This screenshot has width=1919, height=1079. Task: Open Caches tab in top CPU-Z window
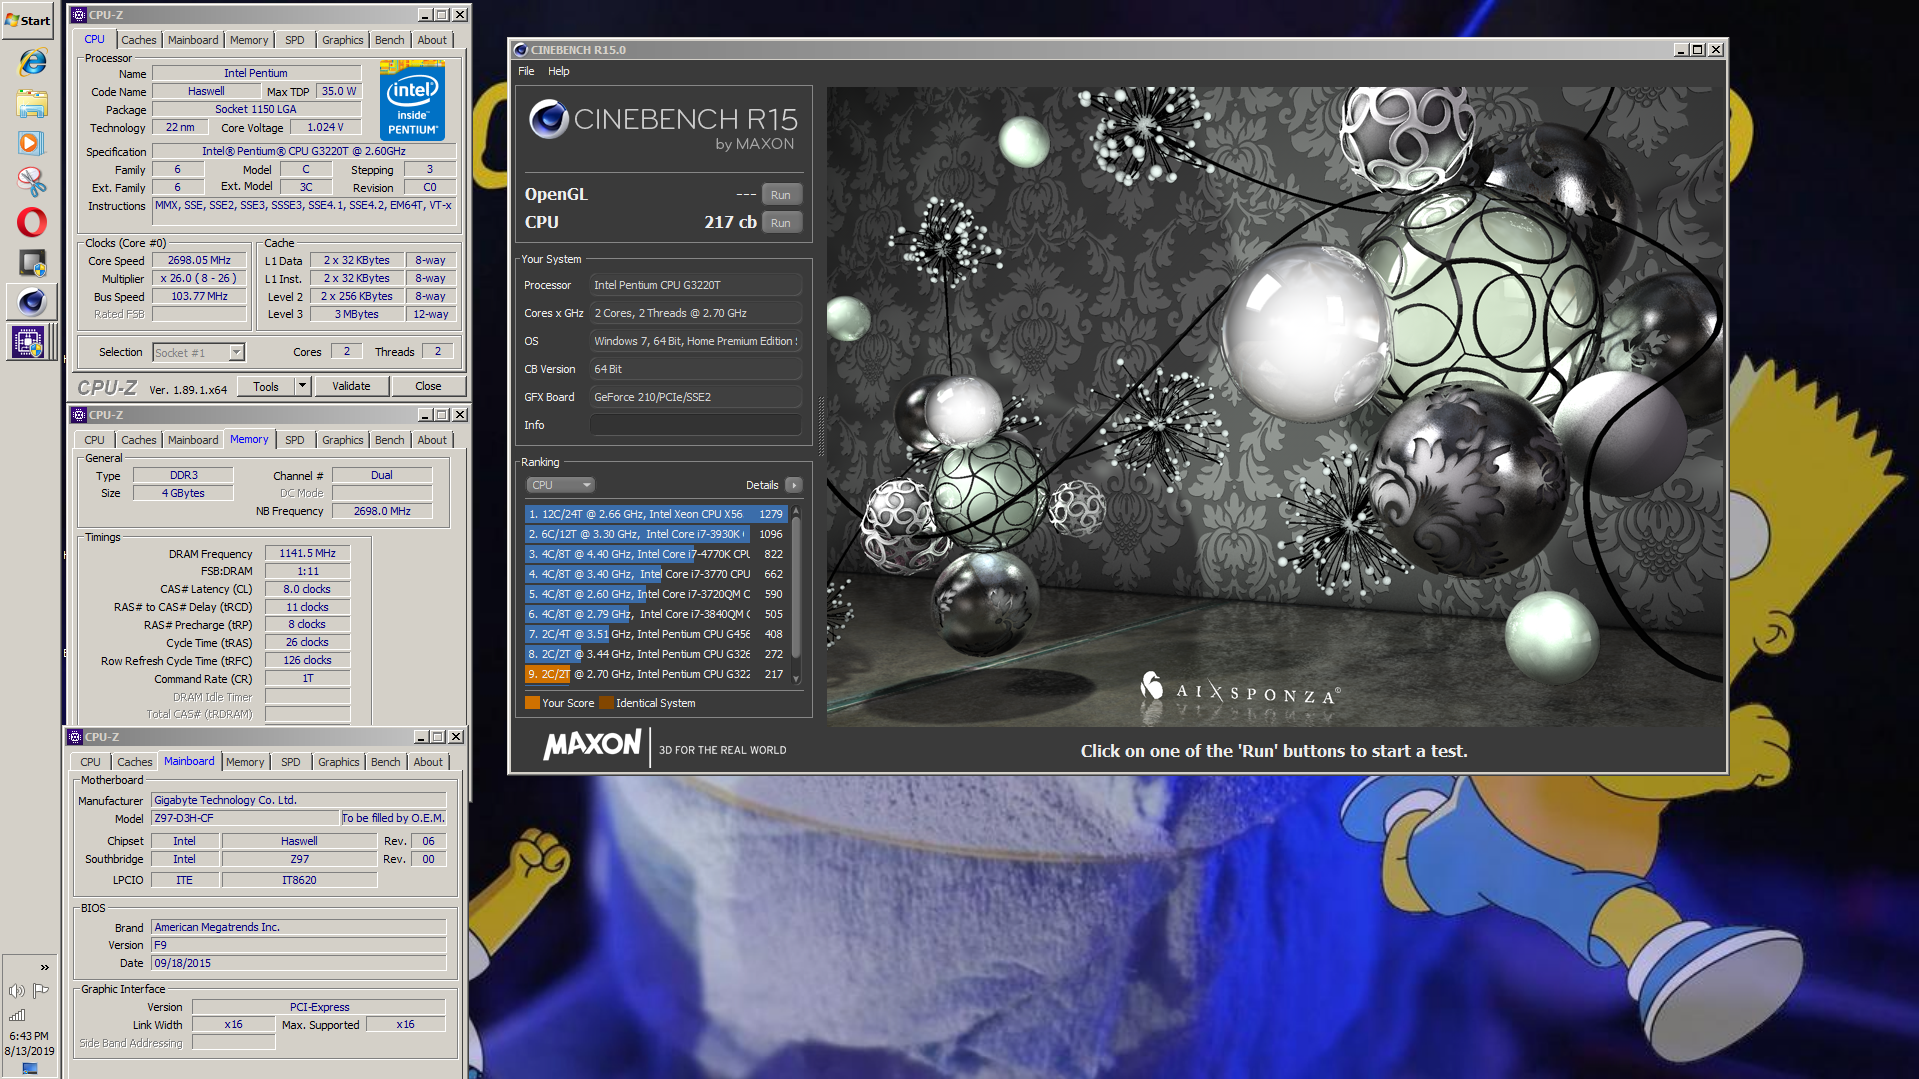138,40
